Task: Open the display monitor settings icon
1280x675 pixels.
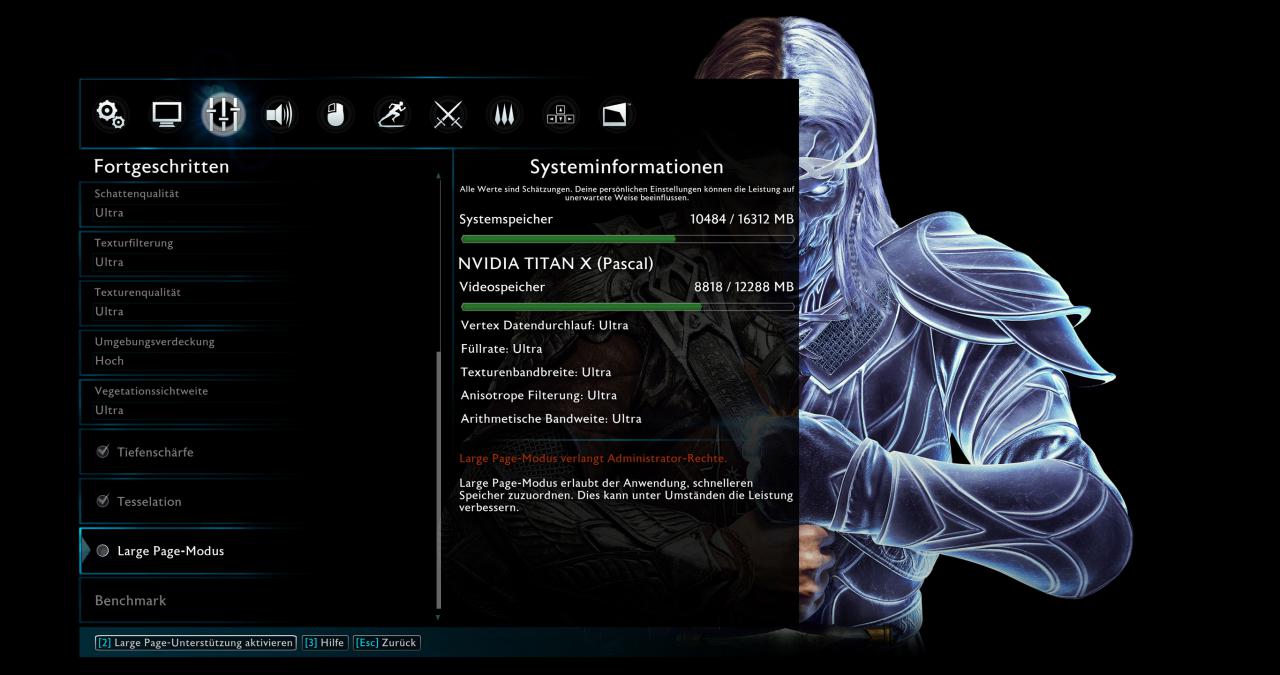Action: click(x=167, y=115)
